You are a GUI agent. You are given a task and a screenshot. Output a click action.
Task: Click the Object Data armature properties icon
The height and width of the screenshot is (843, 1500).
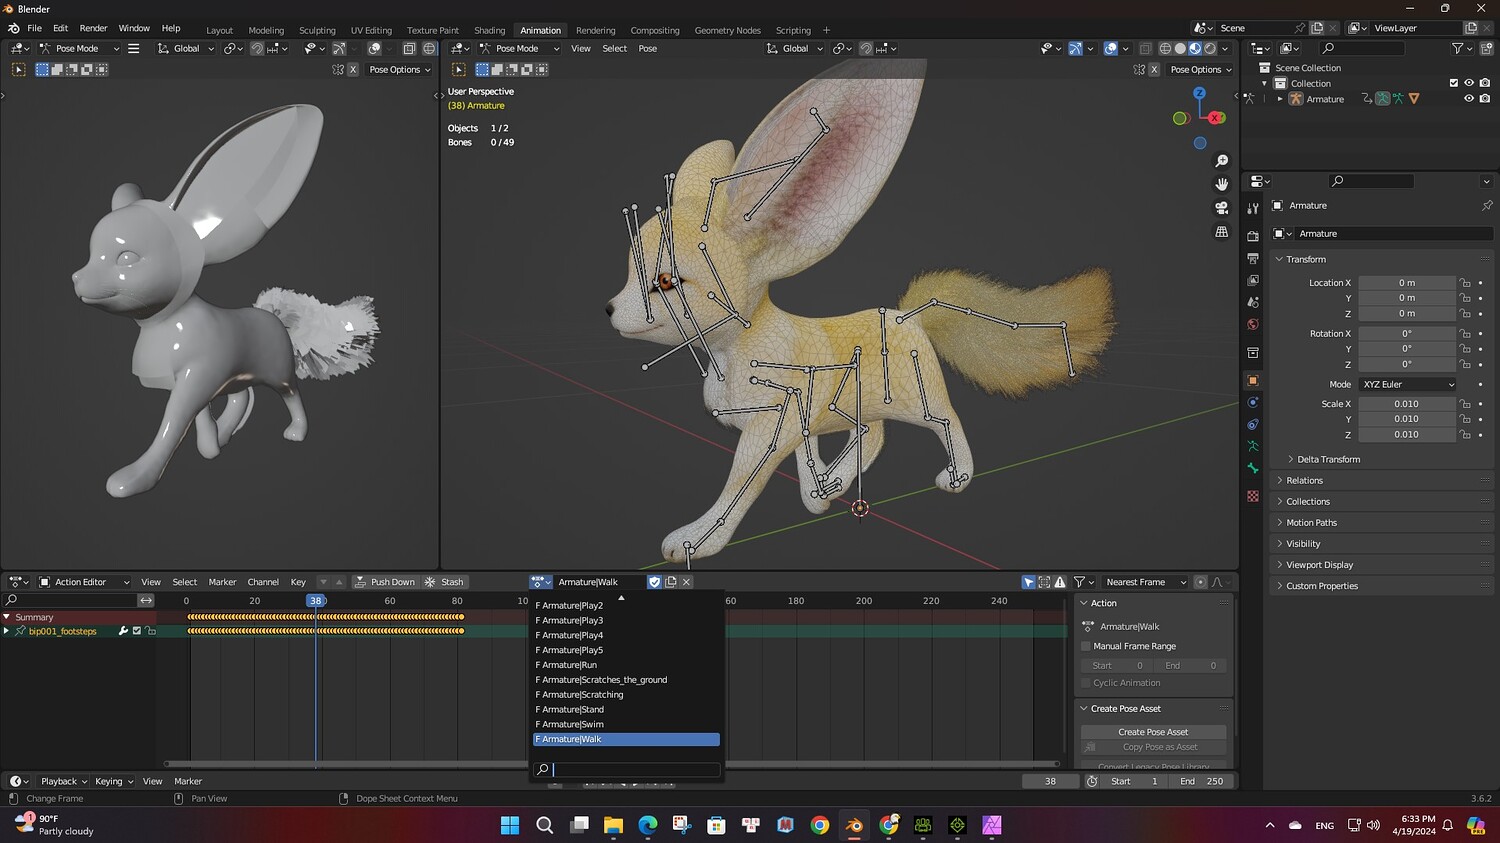coord(1253,446)
